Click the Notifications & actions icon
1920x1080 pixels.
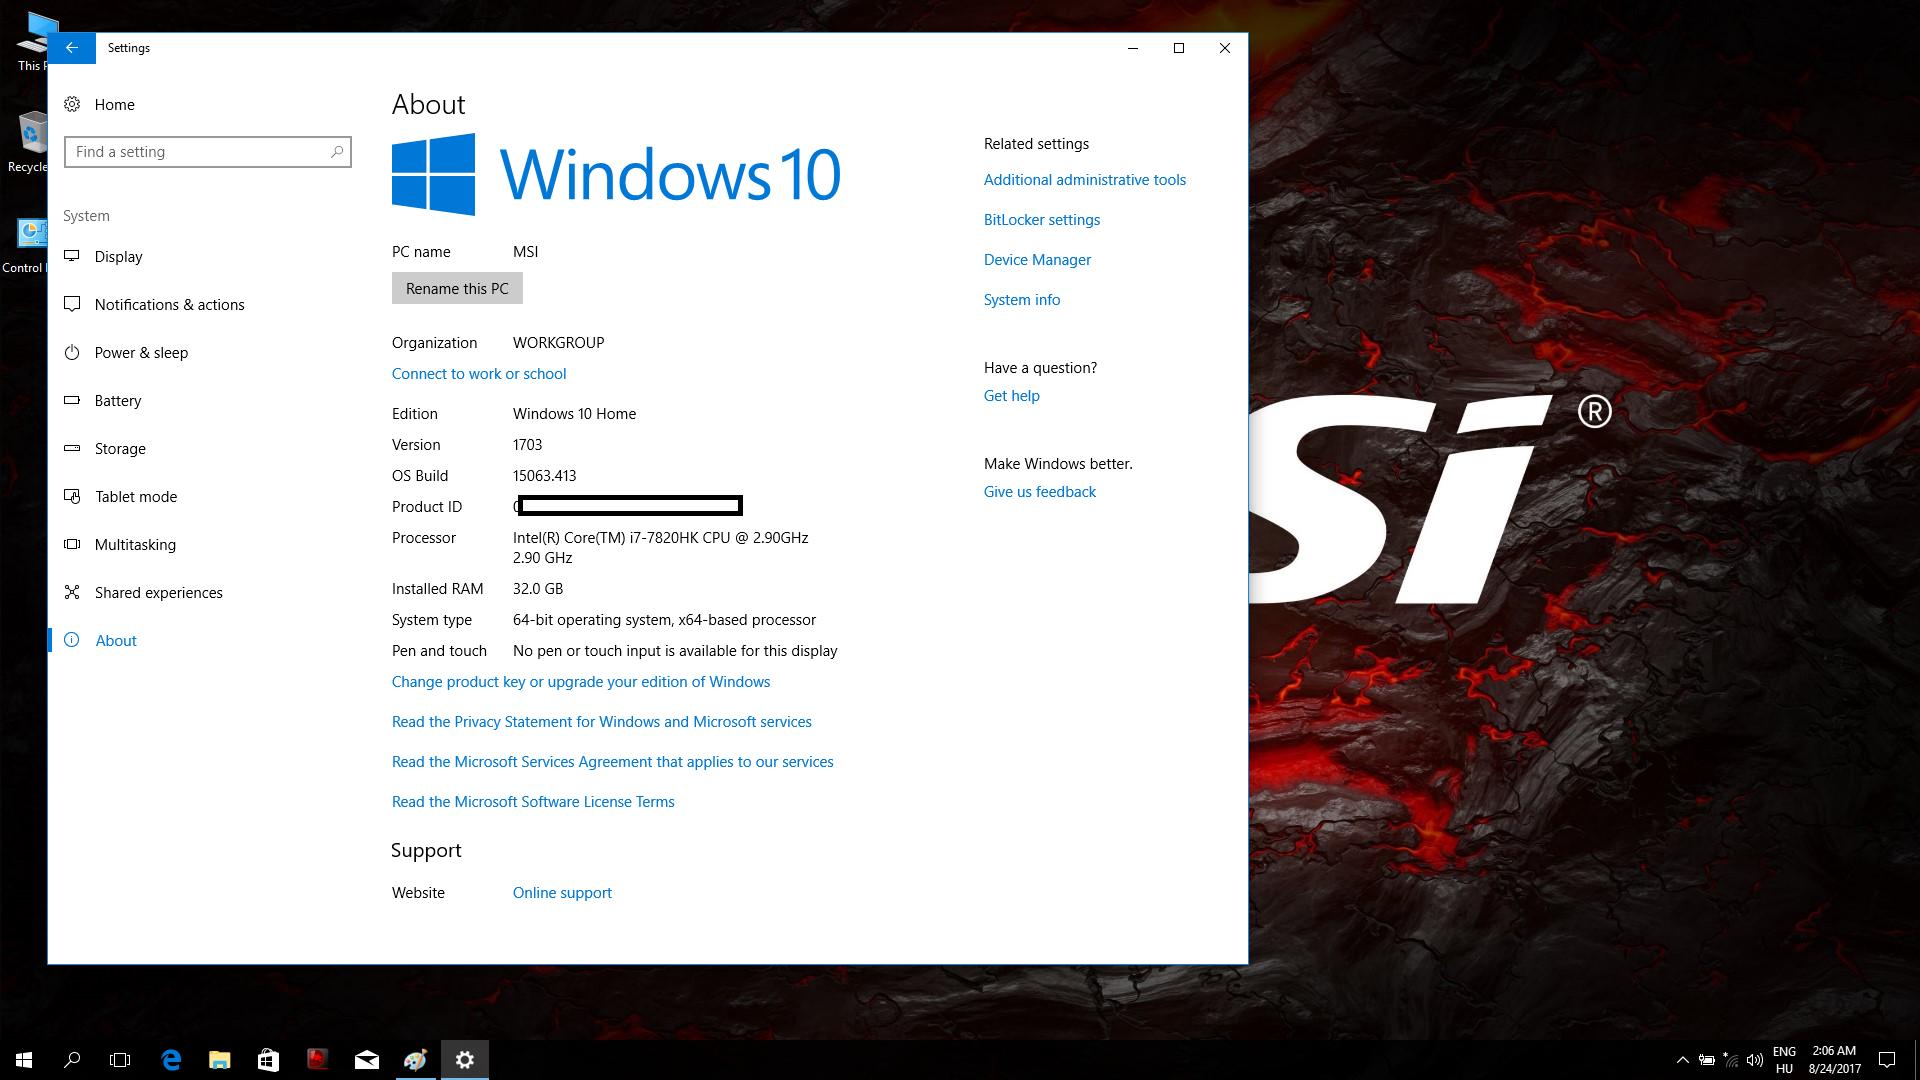(x=72, y=304)
